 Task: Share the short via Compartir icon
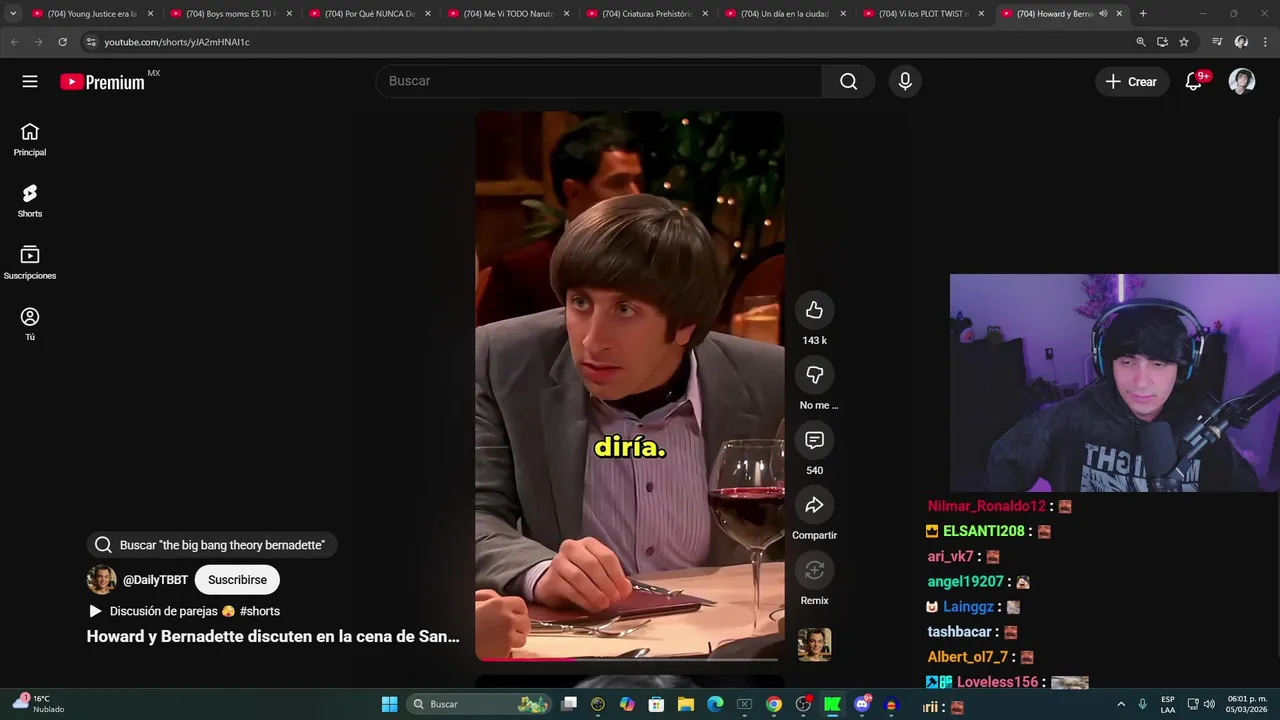[x=815, y=505]
